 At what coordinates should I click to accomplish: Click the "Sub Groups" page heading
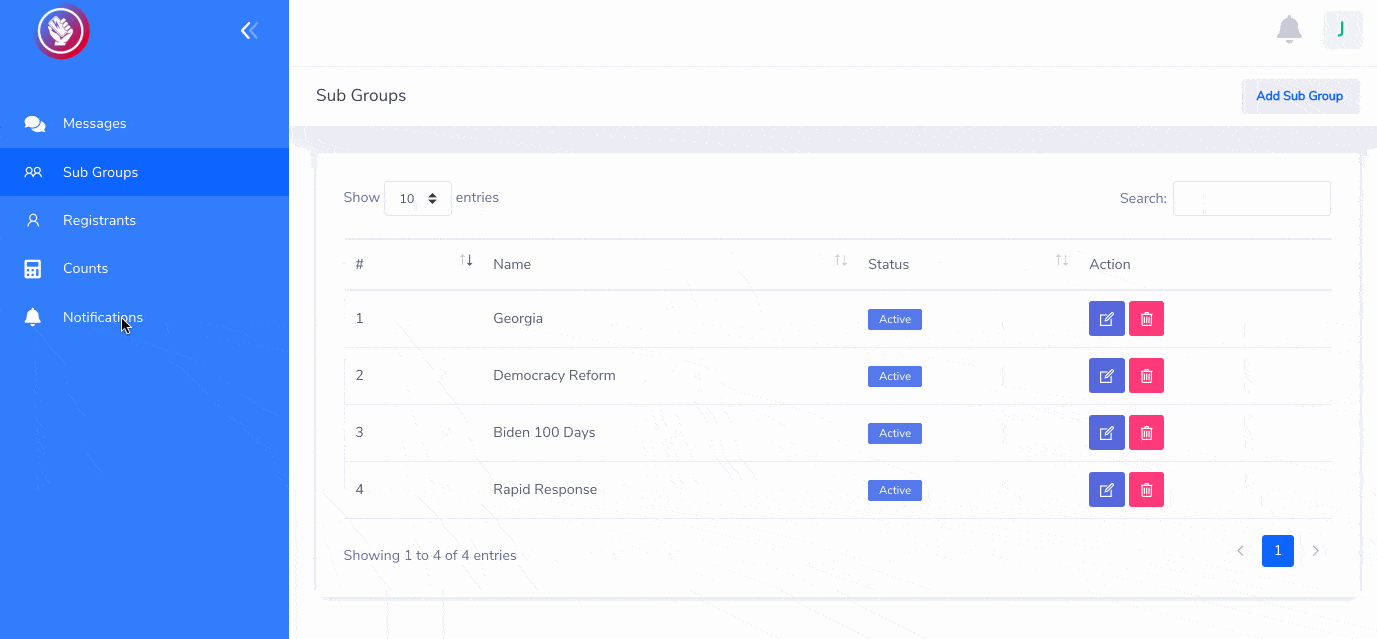point(361,96)
